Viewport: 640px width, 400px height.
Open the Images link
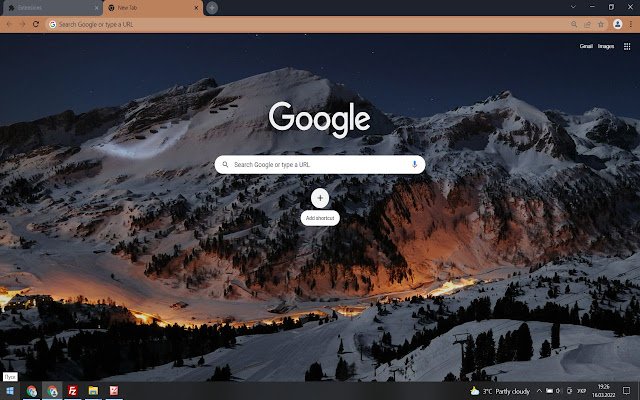click(x=606, y=46)
